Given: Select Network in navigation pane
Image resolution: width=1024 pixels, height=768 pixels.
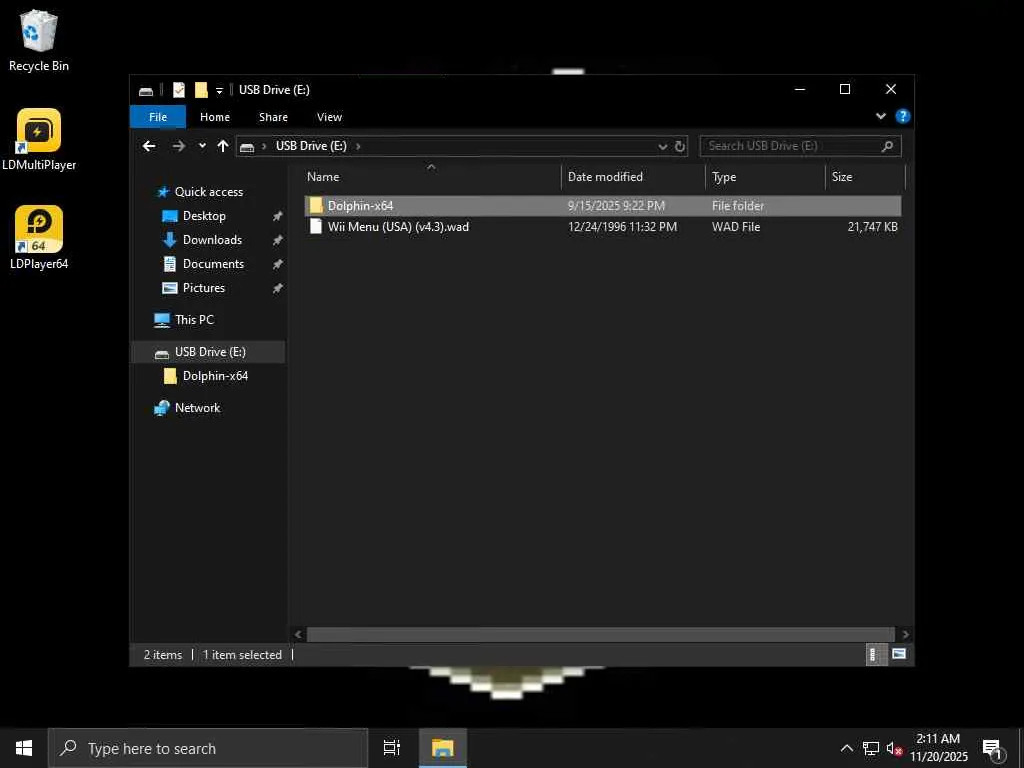Looking at the screenshot, I should click(x=197, y=408).
